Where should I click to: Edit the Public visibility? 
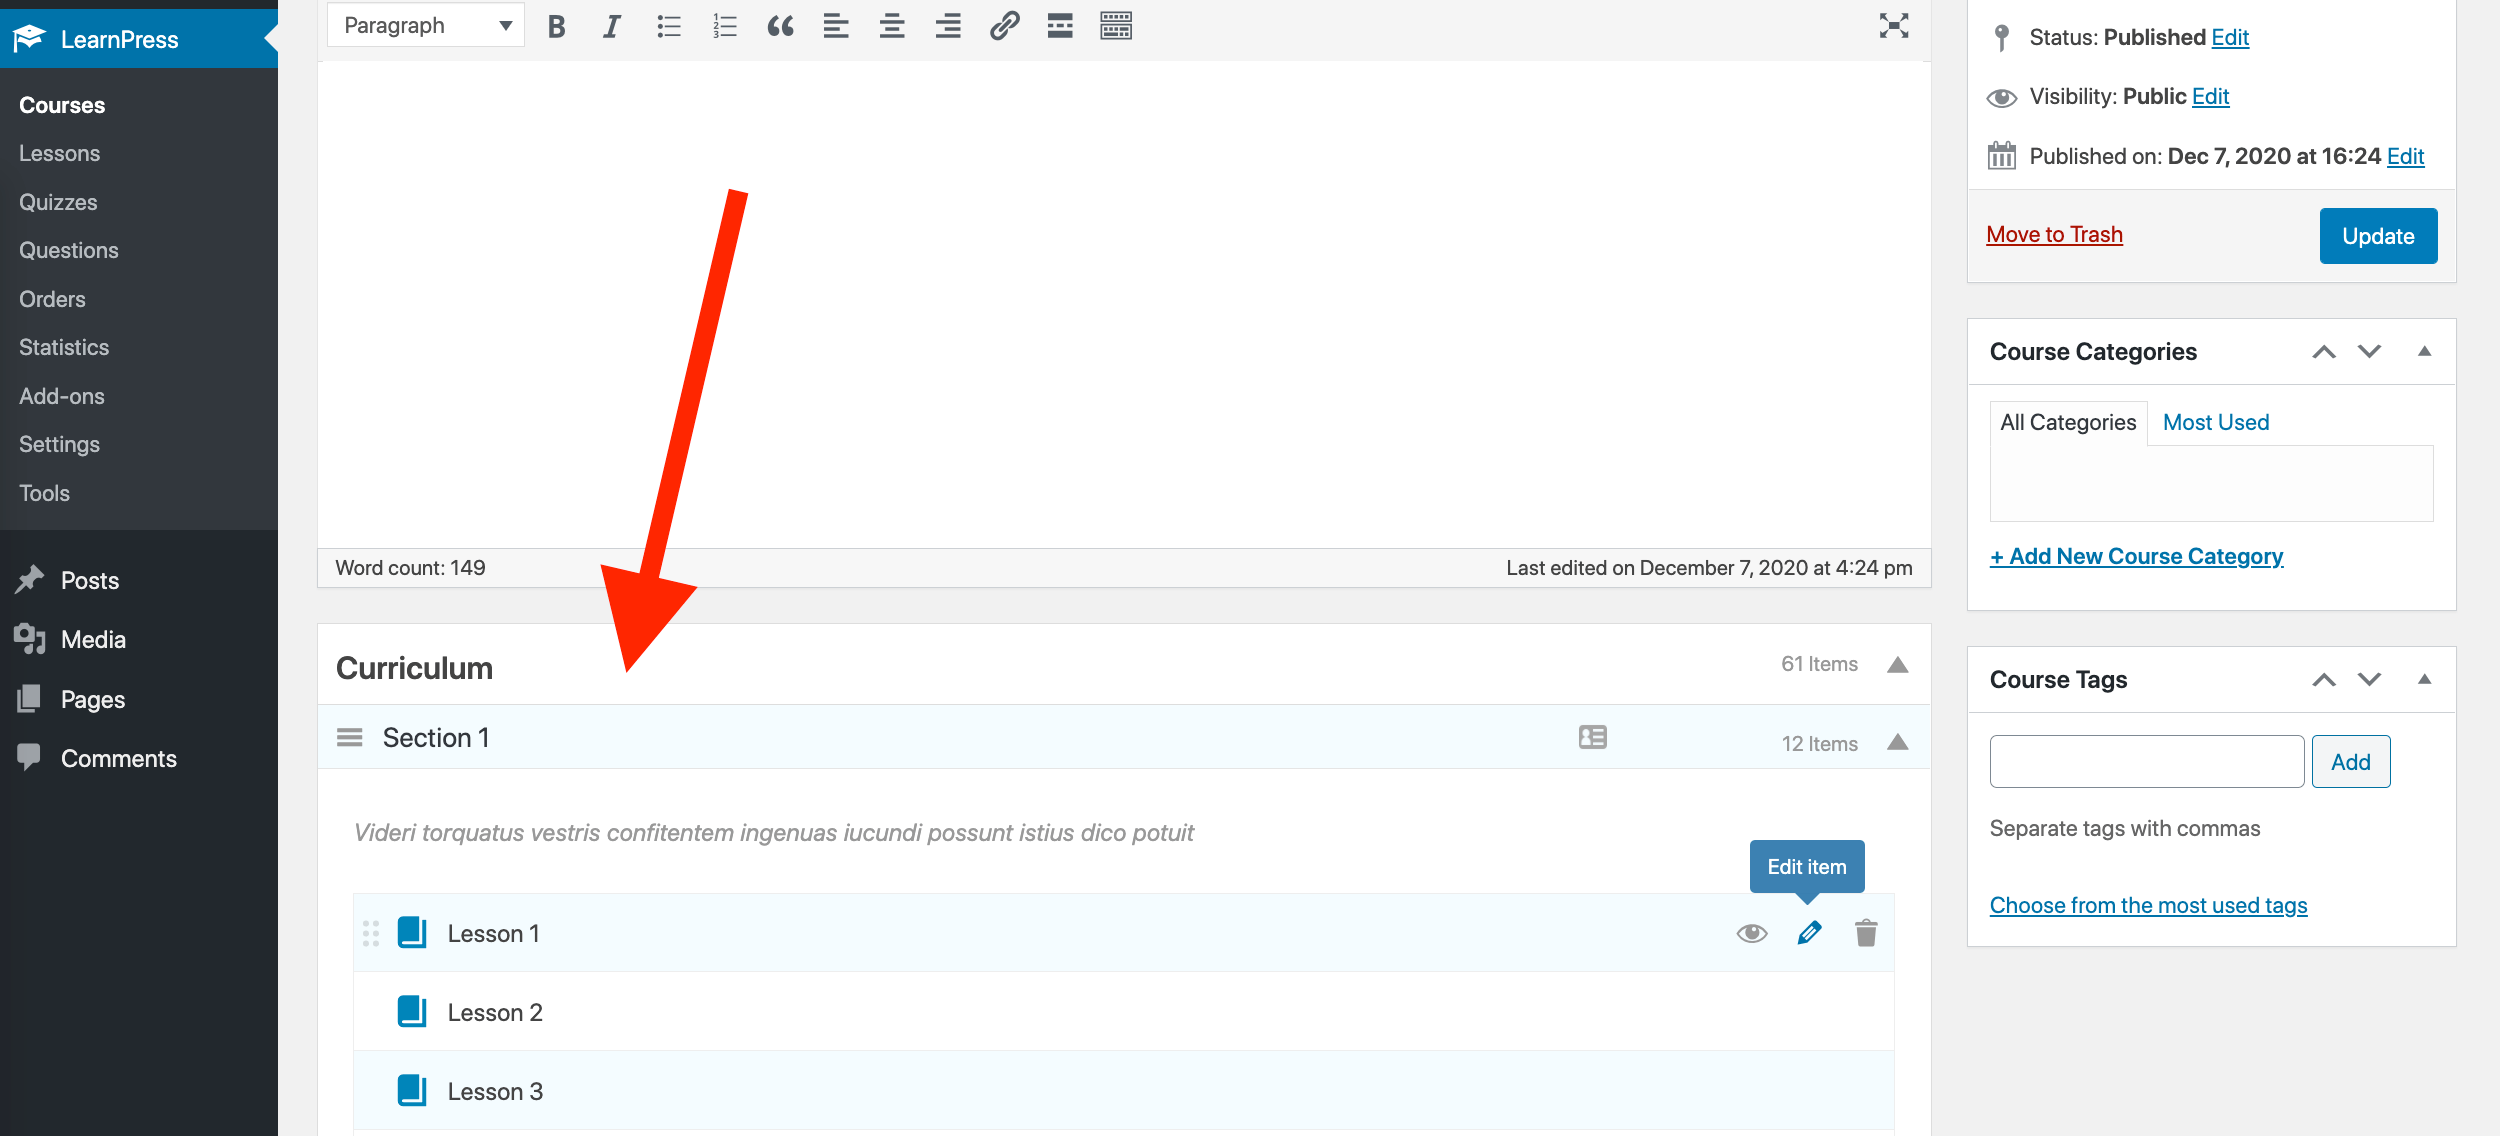[x=2210, y=96]
